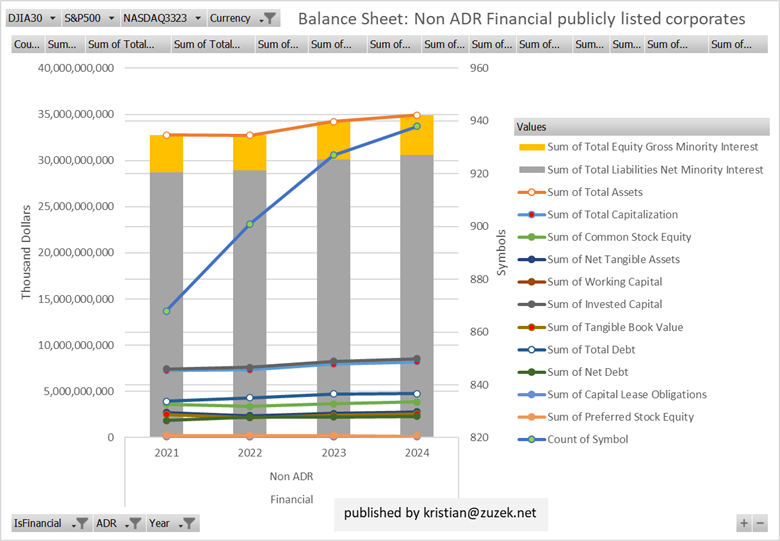This screenshot has height=541, width=780.
Task: Click the published by kristian@zuzek.net text
Action: (440, 512)
